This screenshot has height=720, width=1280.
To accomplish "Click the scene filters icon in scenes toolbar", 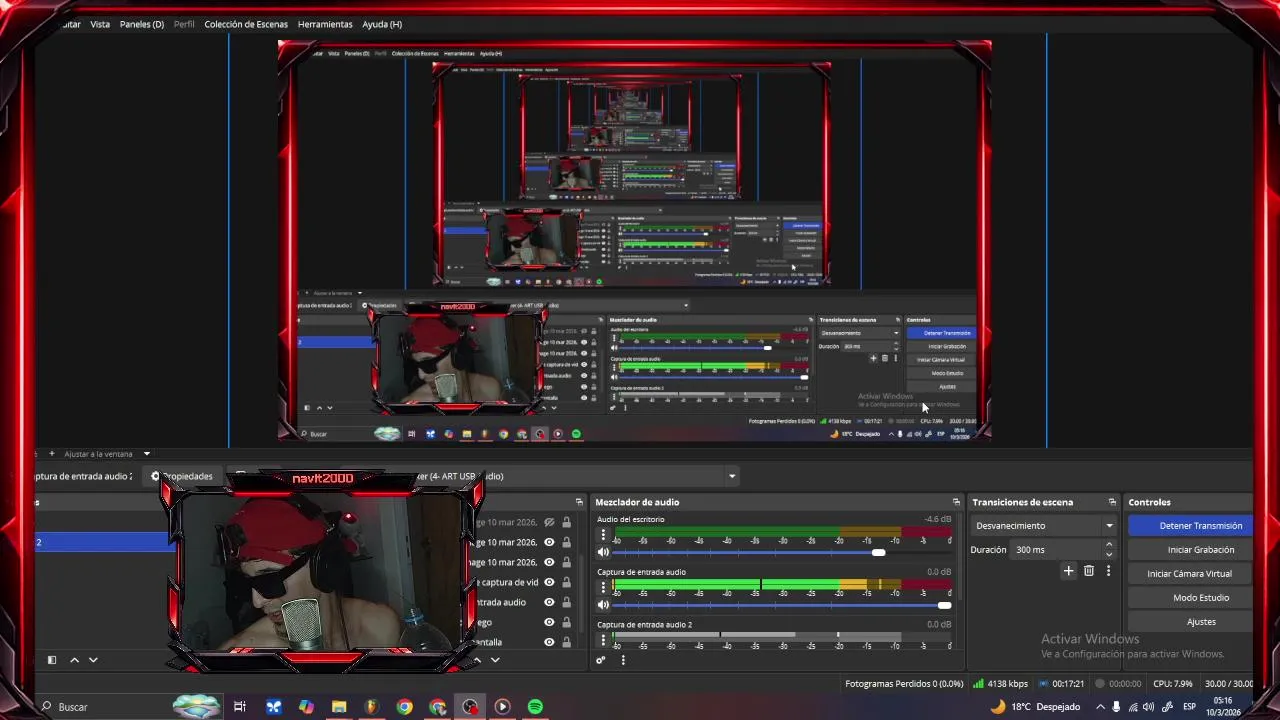I will pyautogui.click(x=52, y=660).
